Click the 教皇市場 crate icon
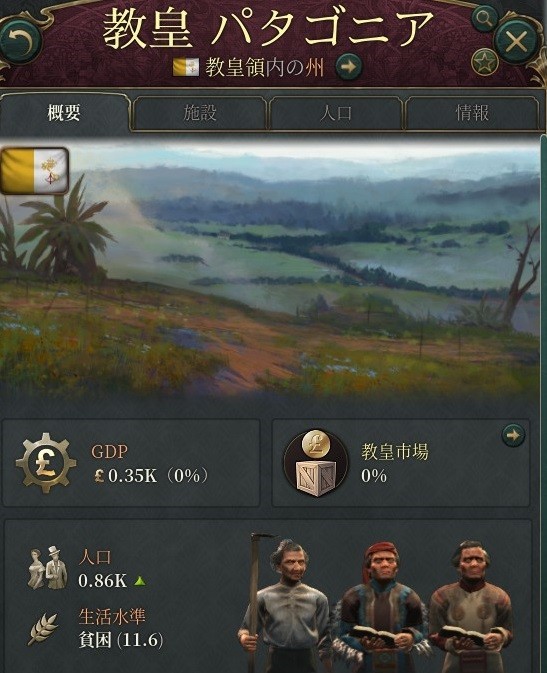The height and width of the screenshot is (673, 547). tap(316, 463)
